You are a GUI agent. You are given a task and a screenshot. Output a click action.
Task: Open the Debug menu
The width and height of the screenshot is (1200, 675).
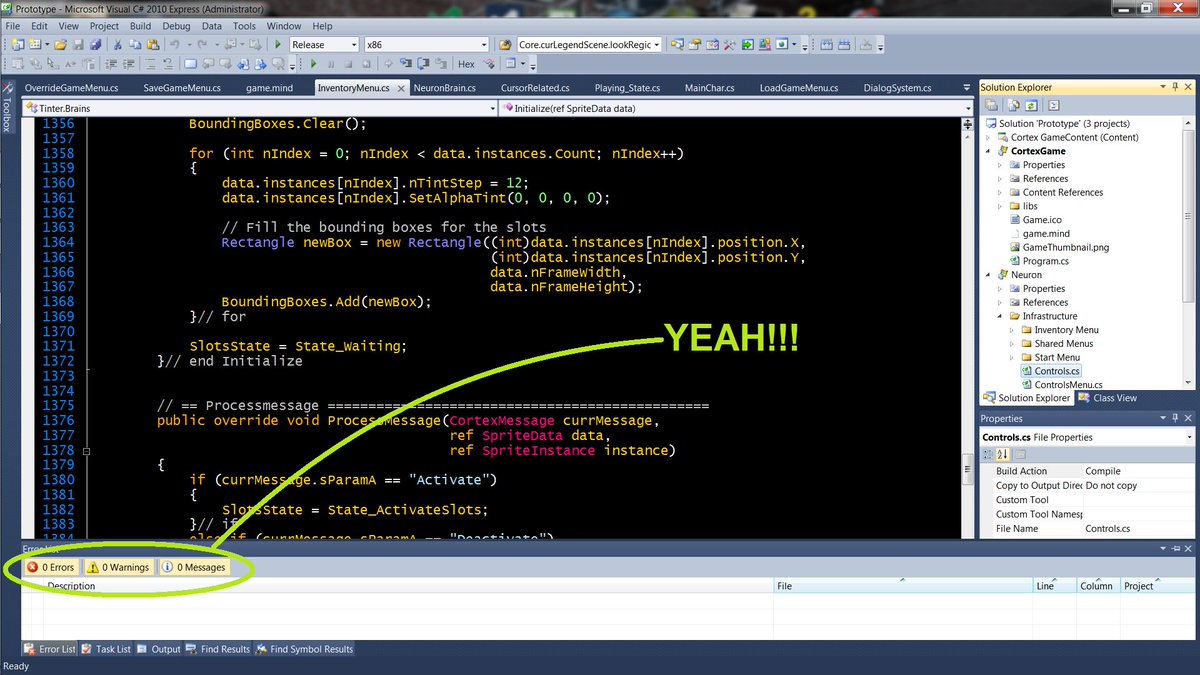(x=176, y=26)
